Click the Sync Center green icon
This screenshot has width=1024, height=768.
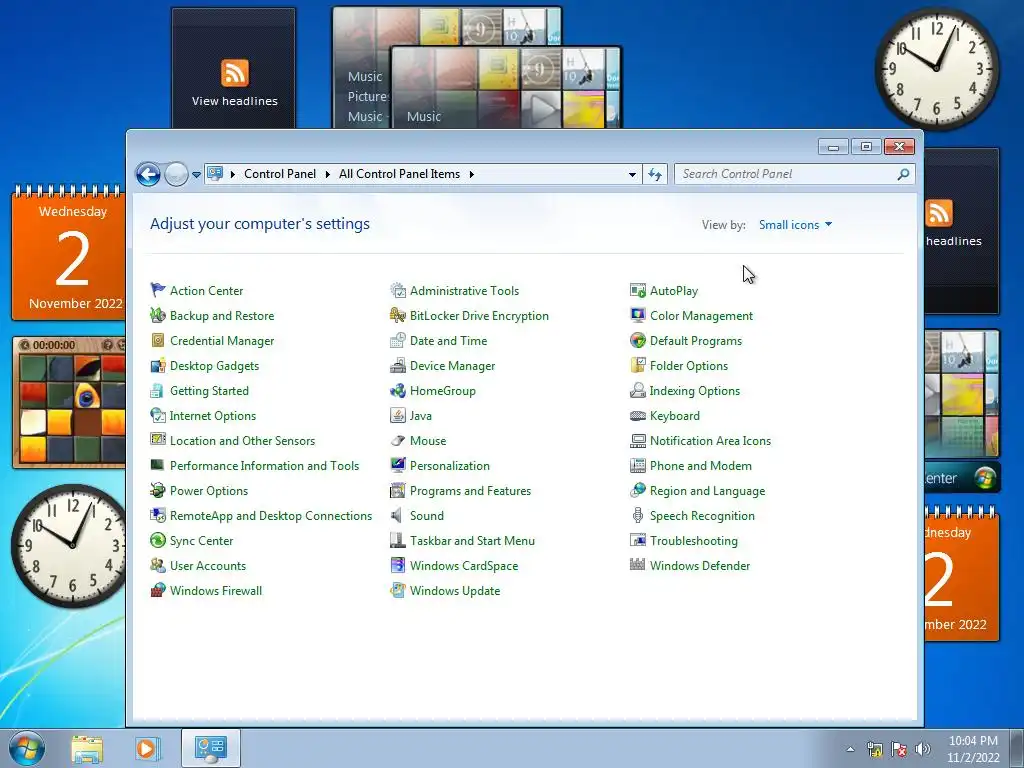pos(158,540)
